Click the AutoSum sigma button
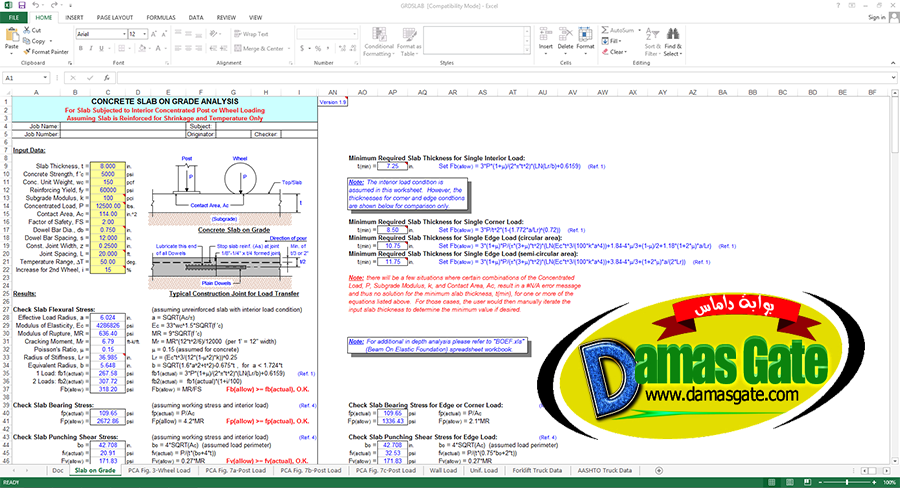Screen dimensions: 900x488 coord(618,30)
